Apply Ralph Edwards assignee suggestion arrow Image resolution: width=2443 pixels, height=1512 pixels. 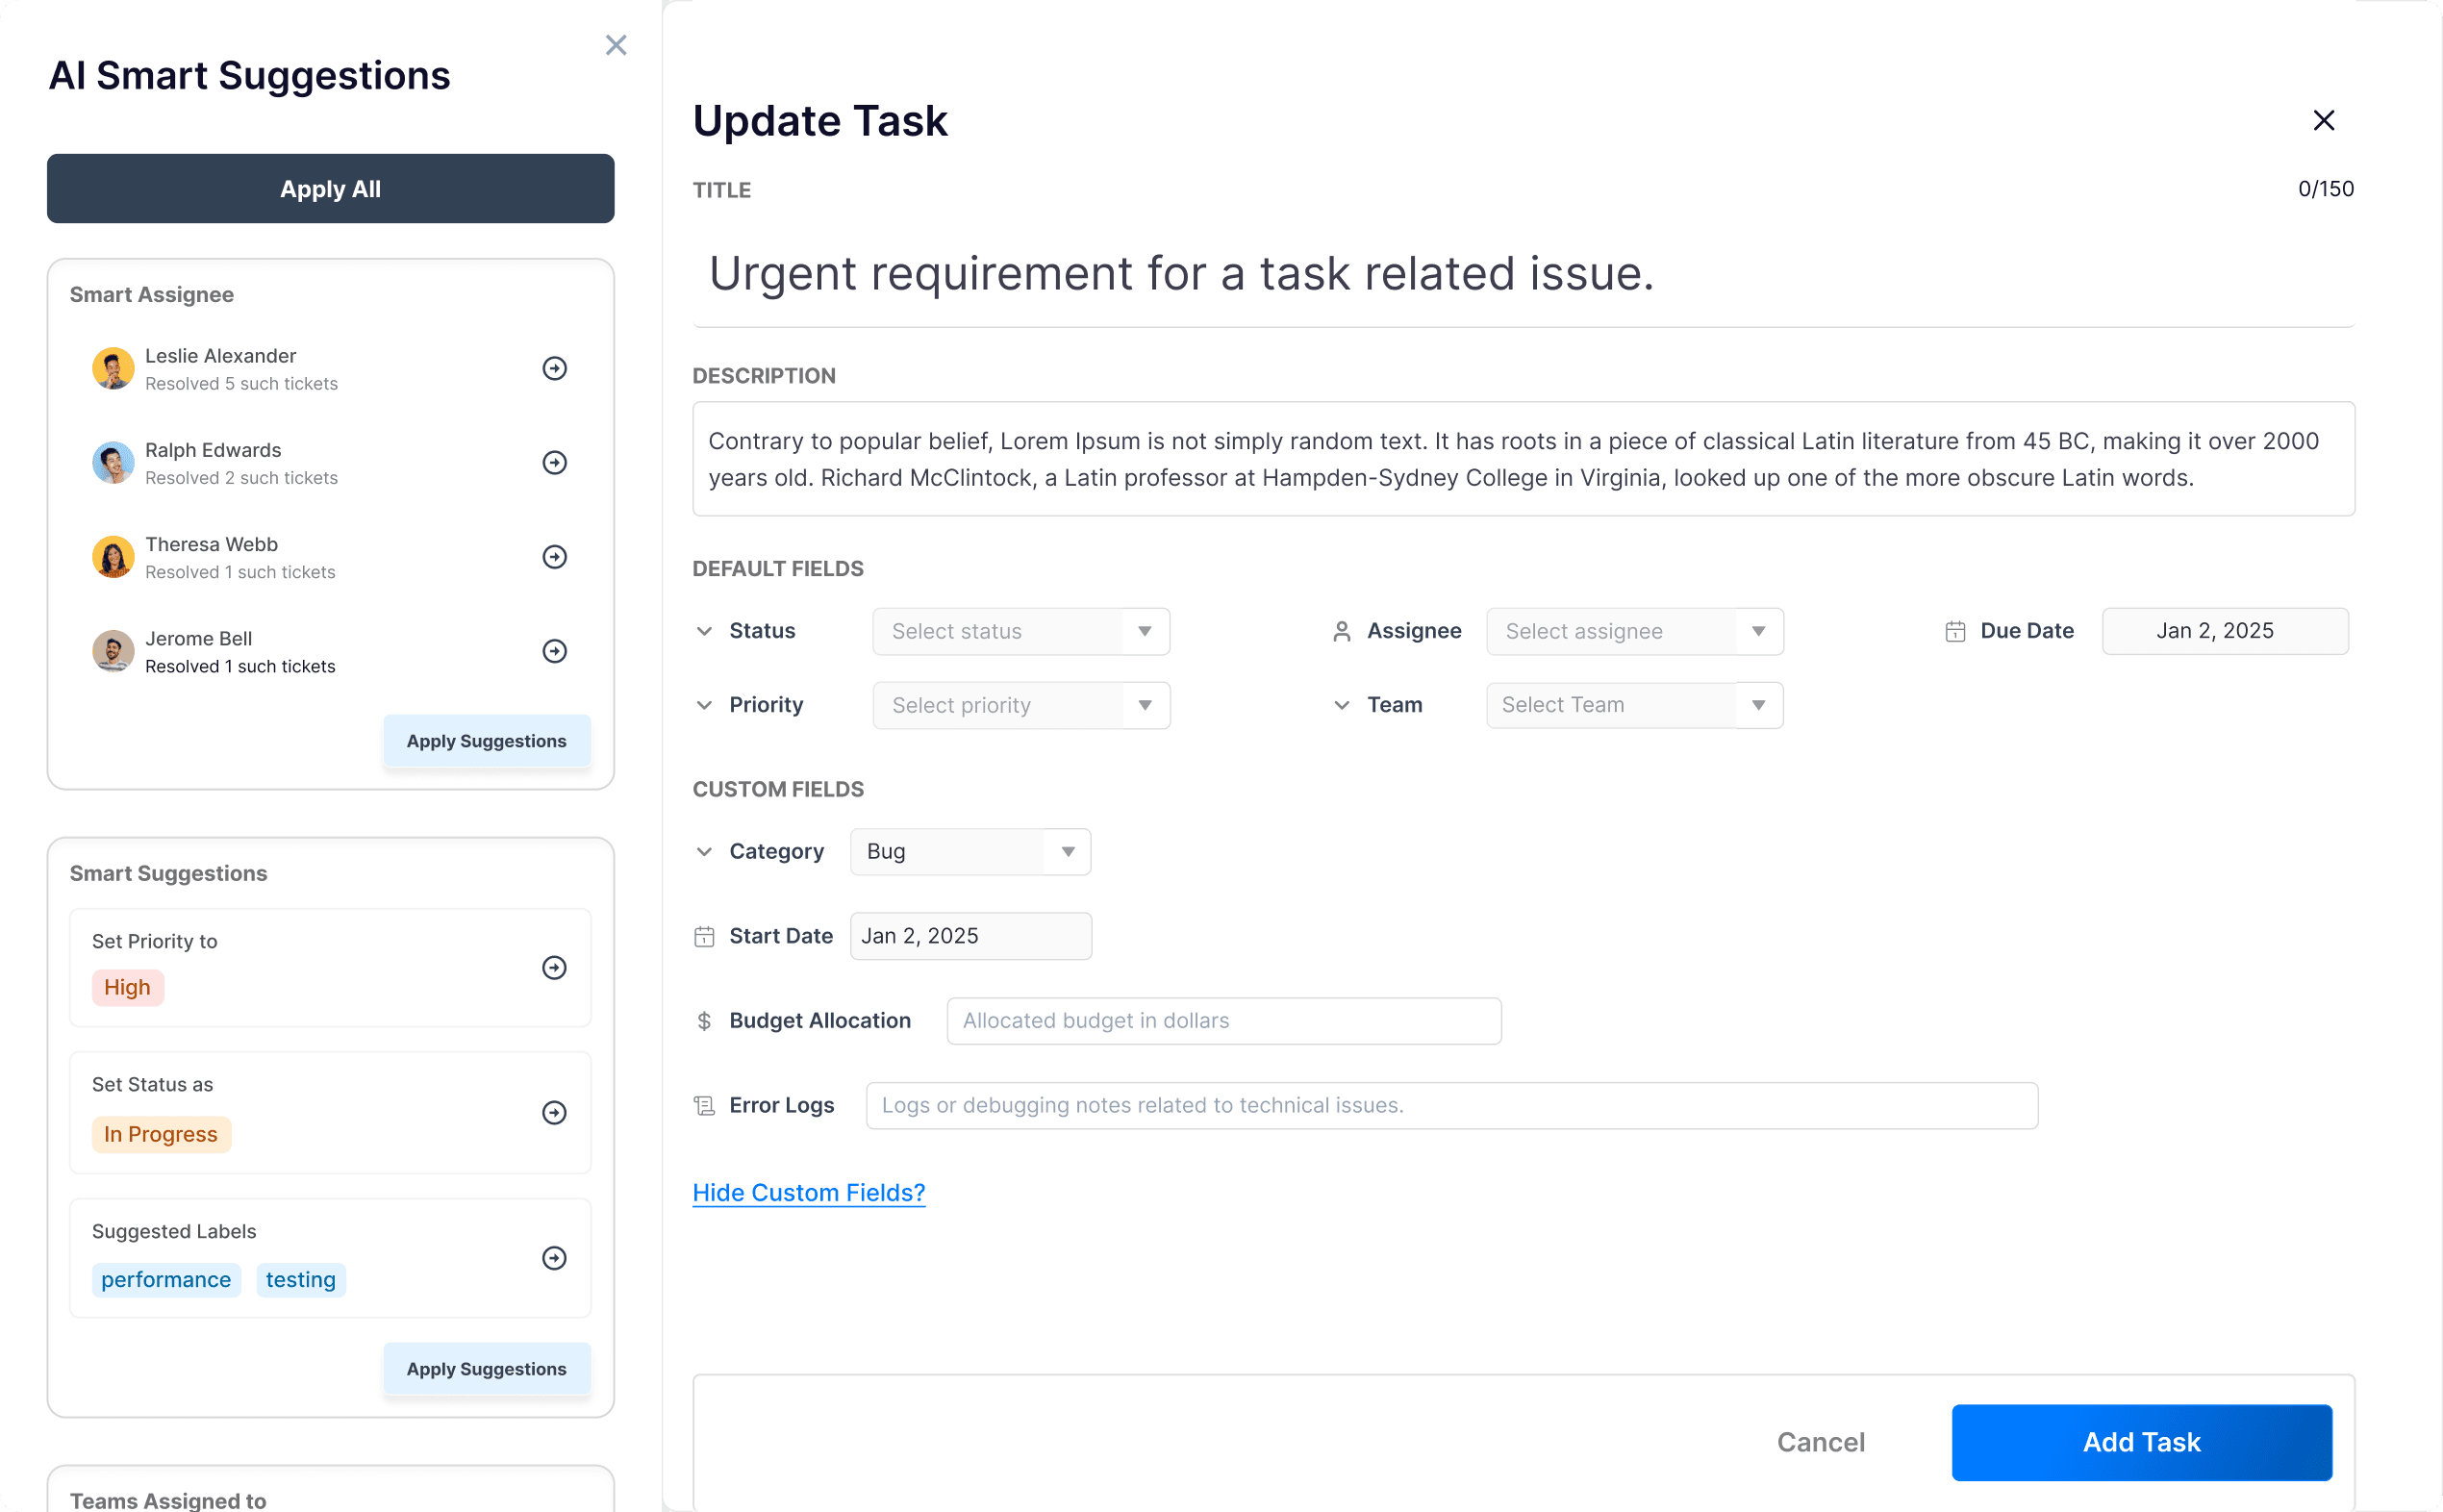pos(554,462)
